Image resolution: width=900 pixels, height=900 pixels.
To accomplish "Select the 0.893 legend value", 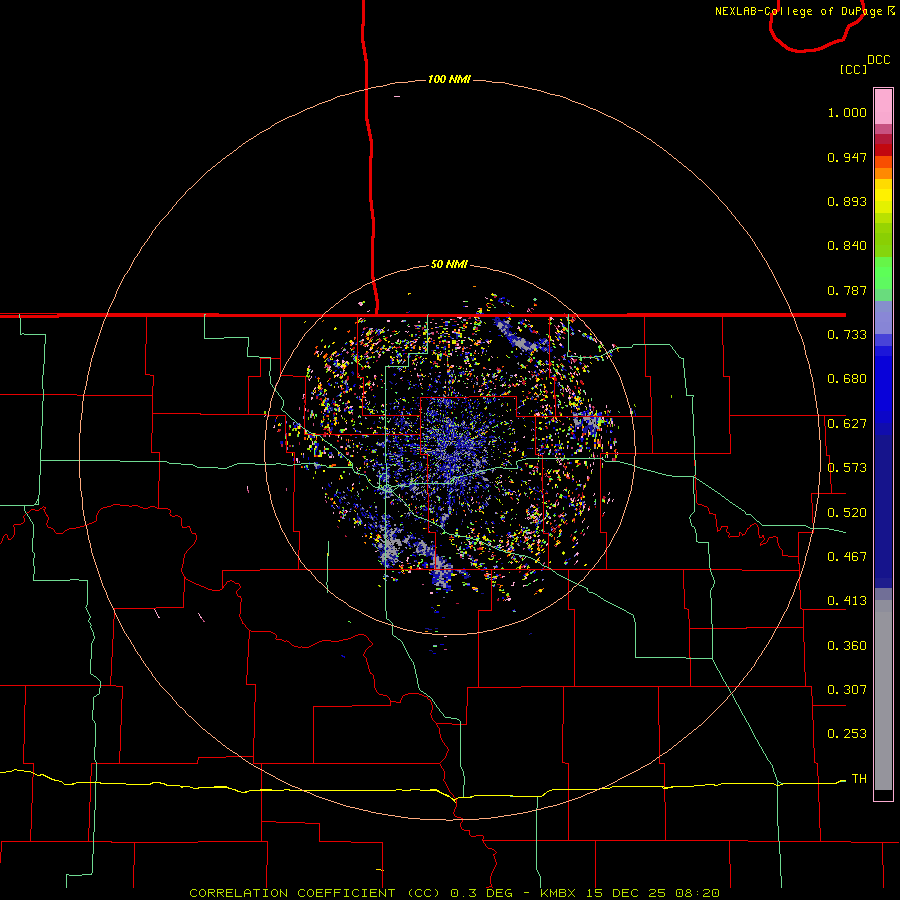I will (847, 201).
